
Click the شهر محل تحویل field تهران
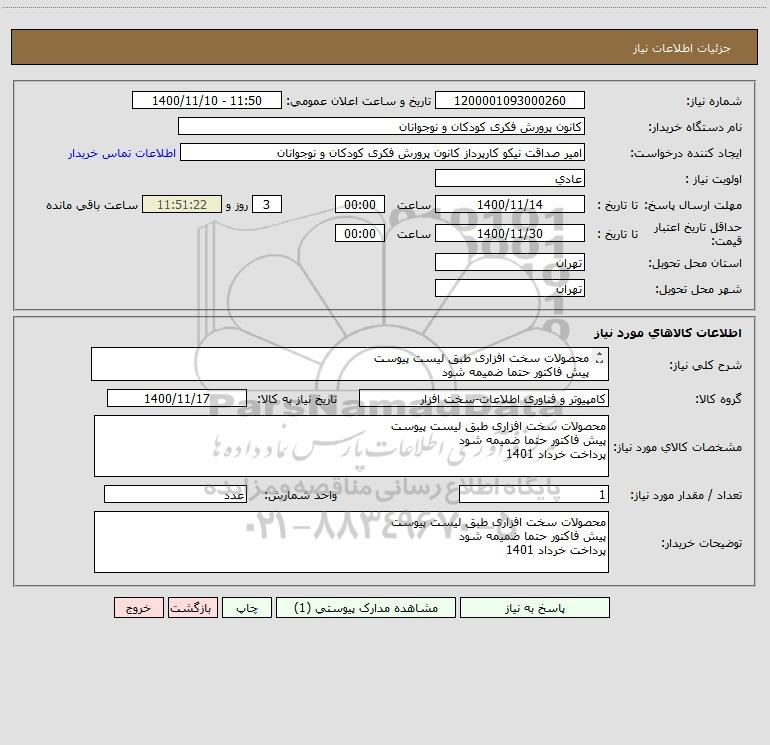pyautogui.click(x=510, y=288)
